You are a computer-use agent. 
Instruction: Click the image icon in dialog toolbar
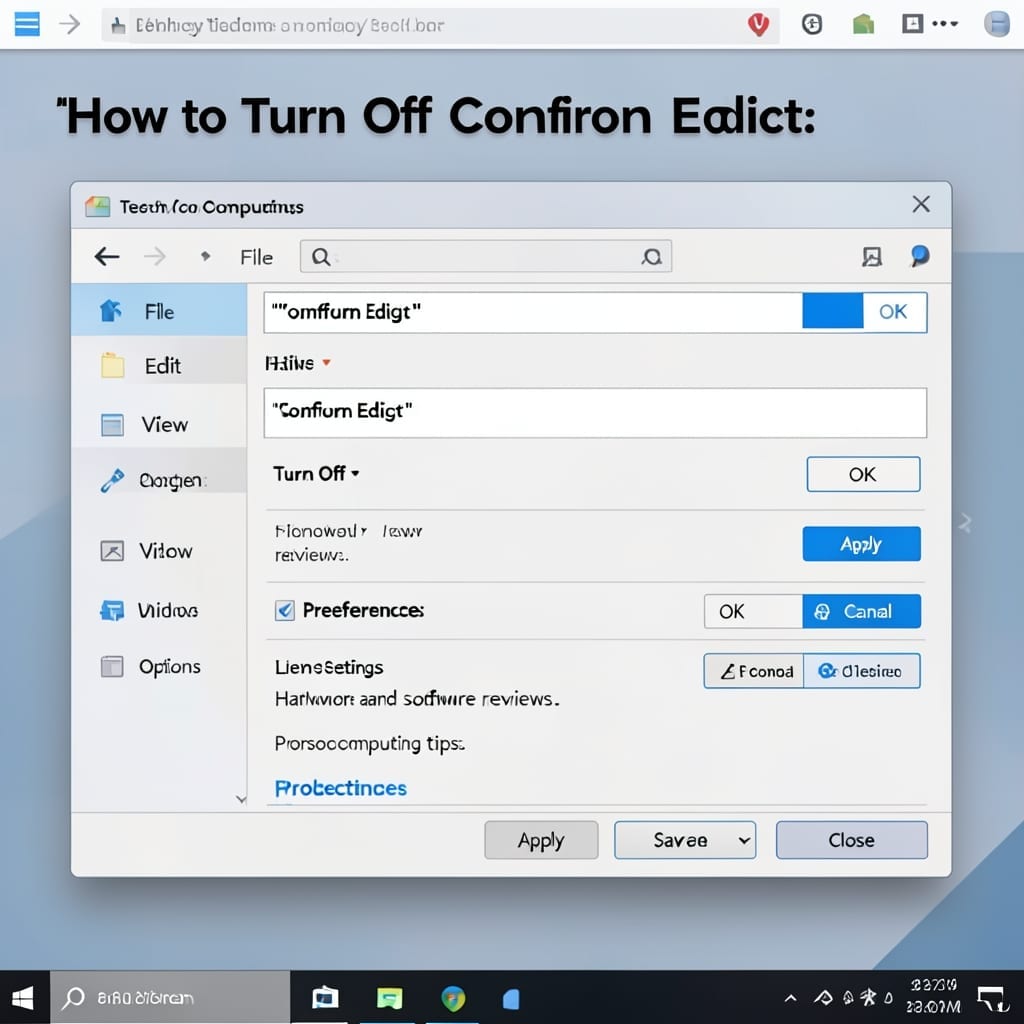(x=872, y=257)
